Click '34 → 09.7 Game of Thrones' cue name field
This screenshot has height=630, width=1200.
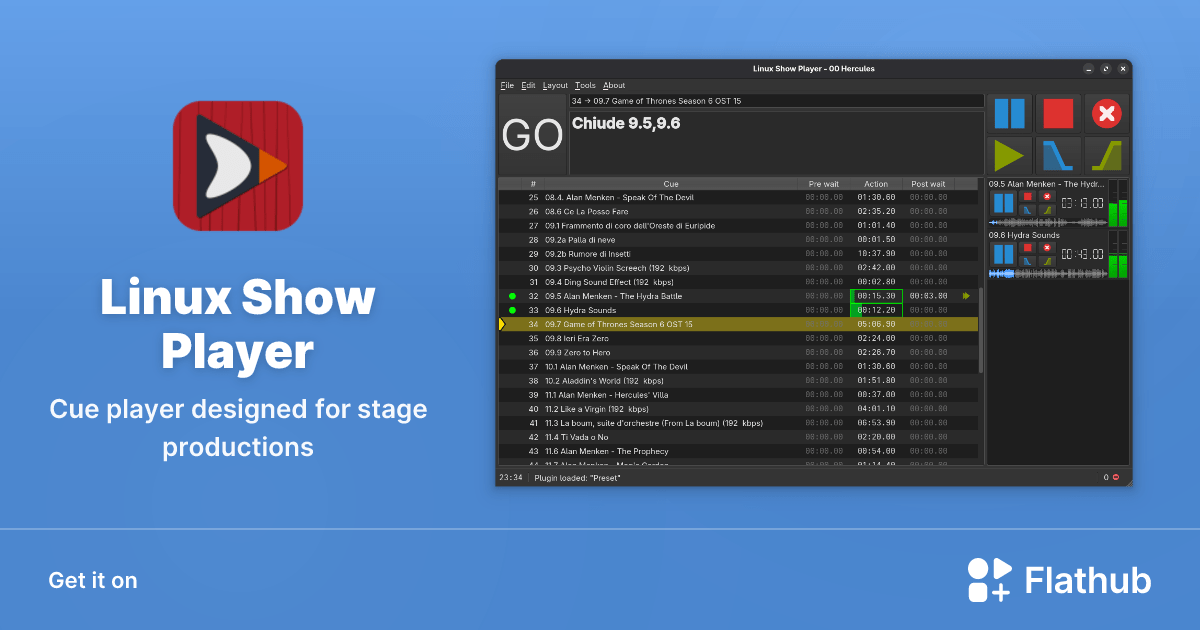coord(777,101)
